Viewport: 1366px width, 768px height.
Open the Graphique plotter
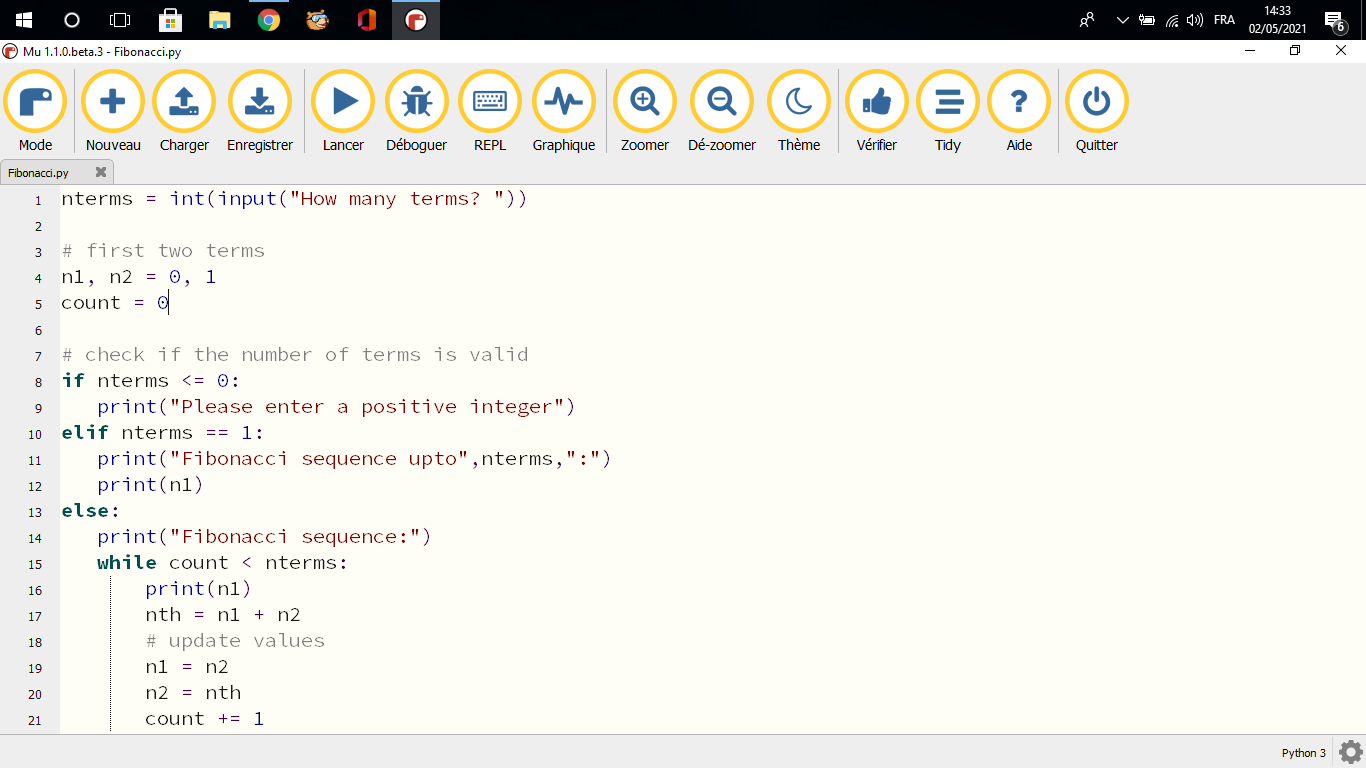tap(564, 103)
